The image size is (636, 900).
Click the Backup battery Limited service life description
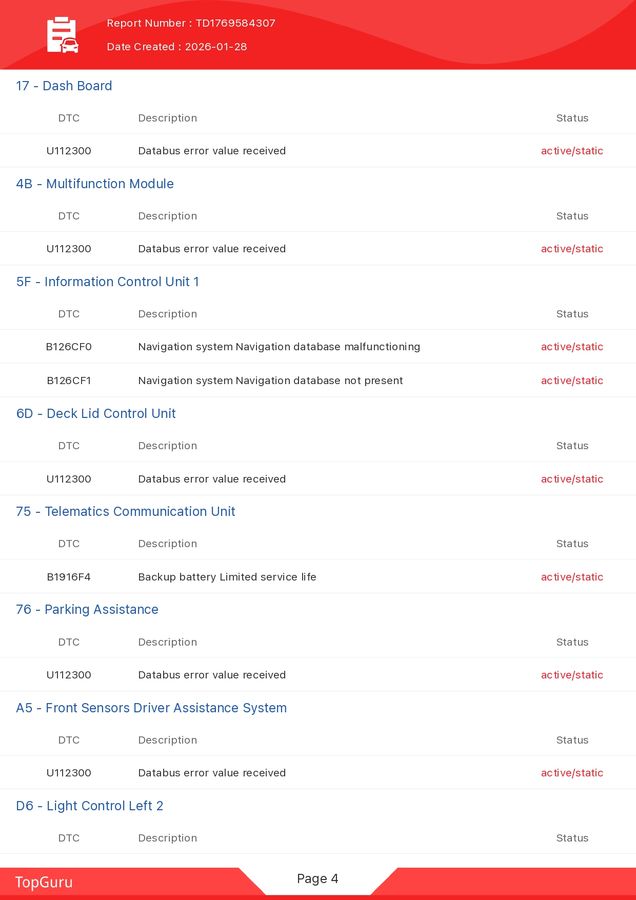point(227,577)
